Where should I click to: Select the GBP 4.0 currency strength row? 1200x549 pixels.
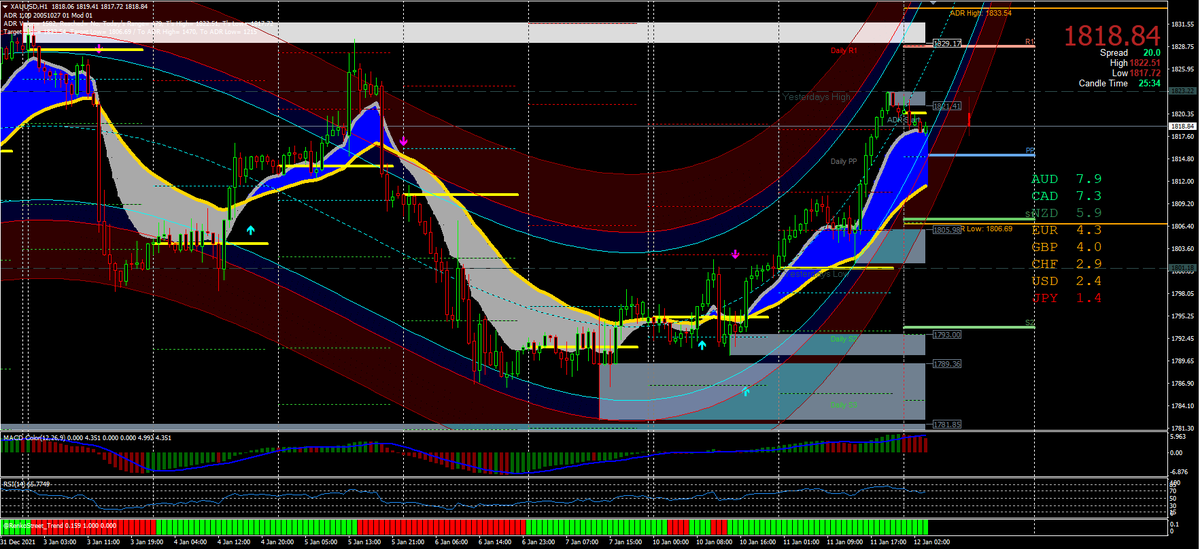pos(1066,246)
